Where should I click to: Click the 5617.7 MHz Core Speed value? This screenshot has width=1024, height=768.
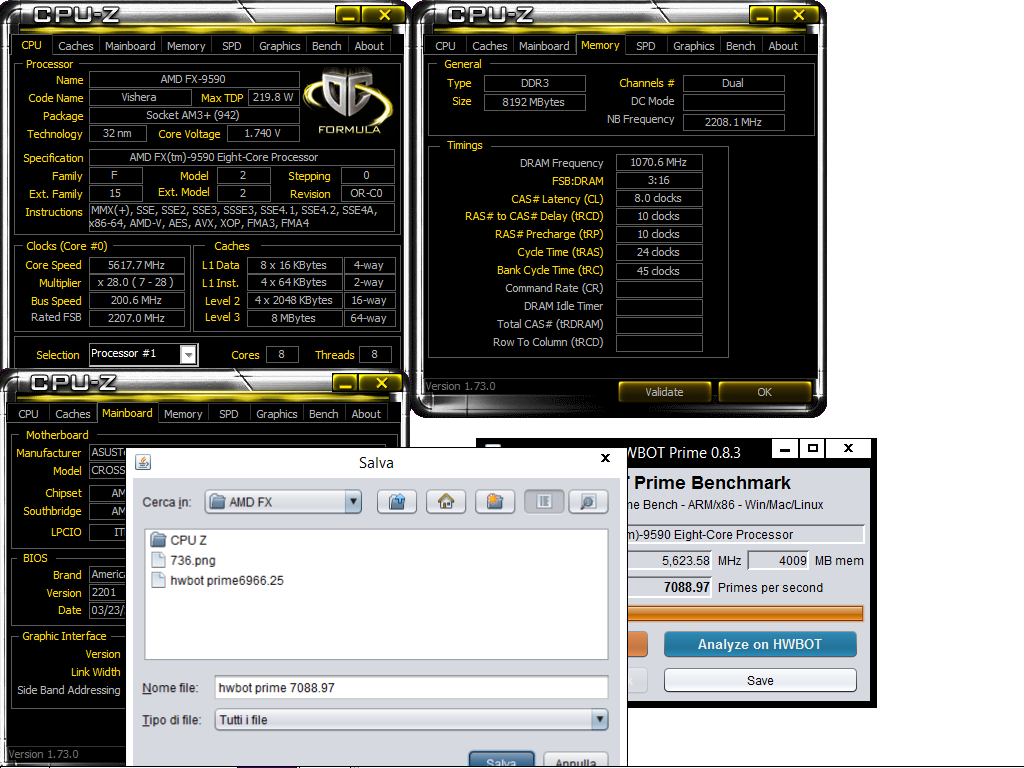pyautogui.click(x=136, y=265)
